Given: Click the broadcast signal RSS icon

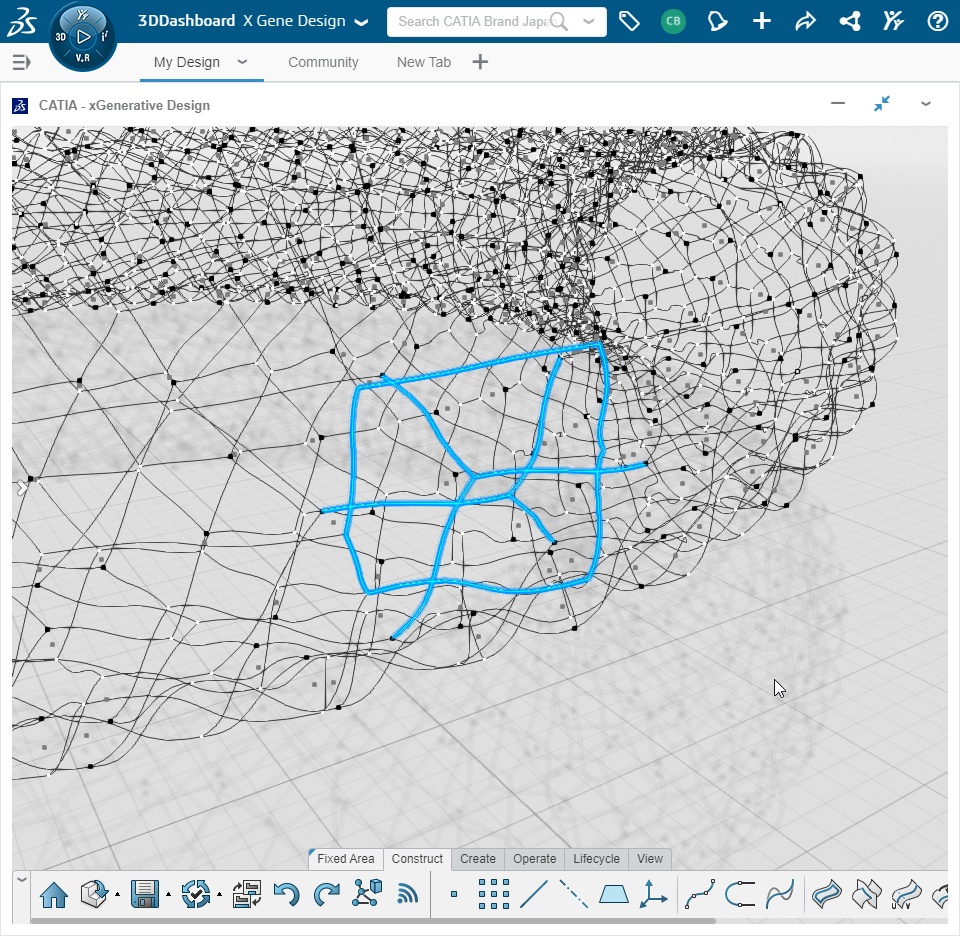Looking at the screenshot, I should 408,894.
